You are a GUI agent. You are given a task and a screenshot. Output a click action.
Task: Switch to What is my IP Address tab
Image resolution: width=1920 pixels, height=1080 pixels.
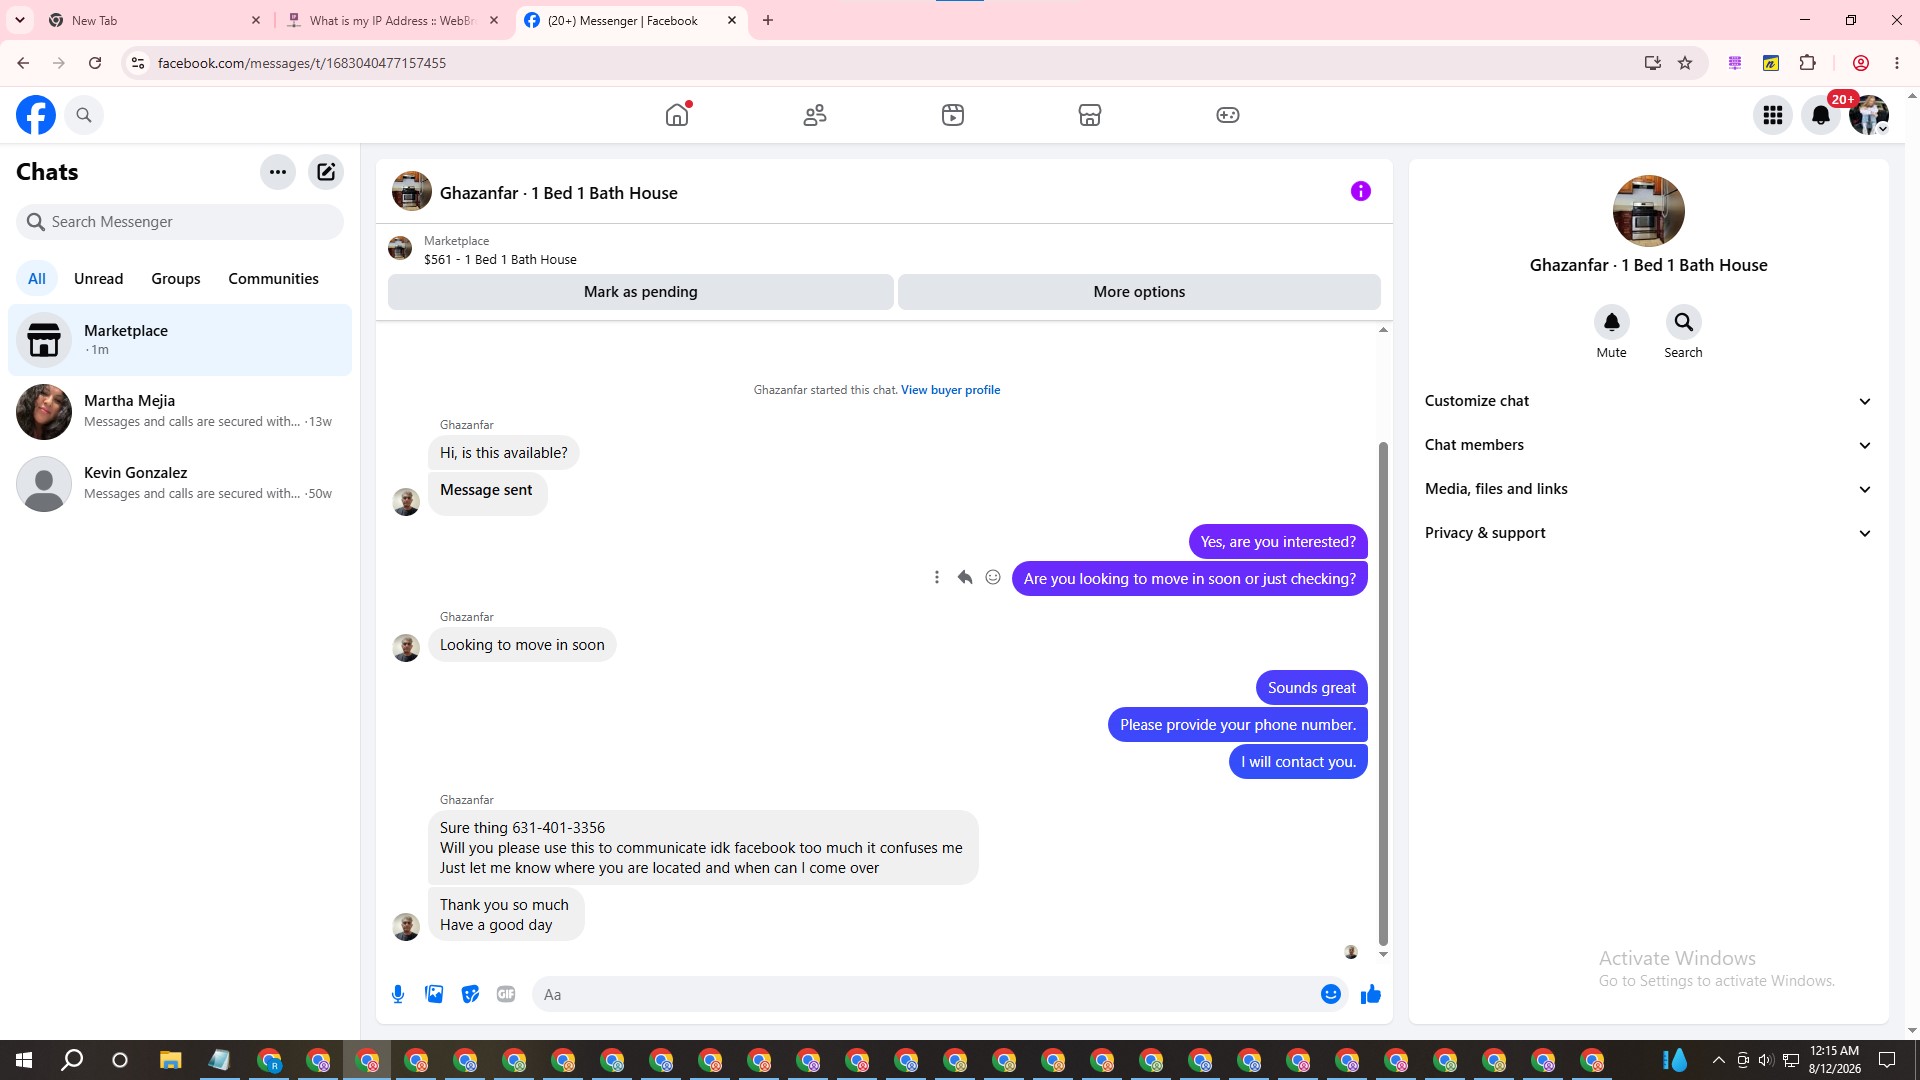[392, 20]
